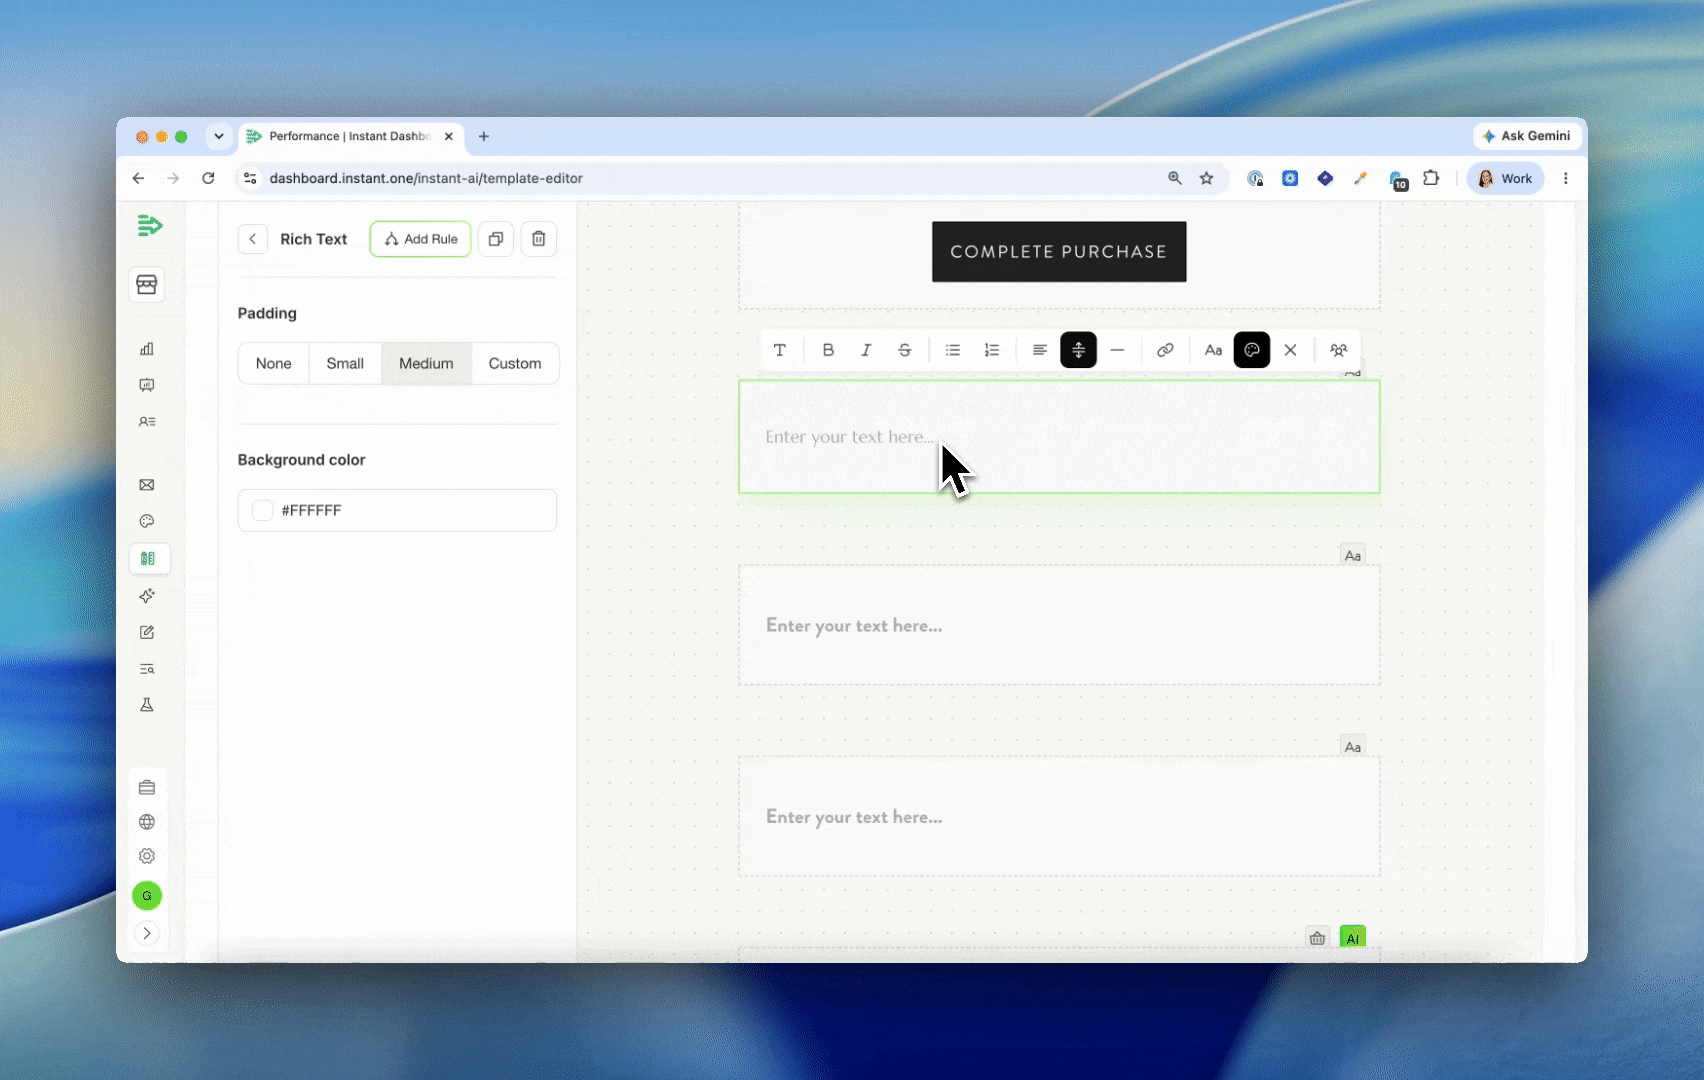Set padding to Custom

tap(515, 363)
